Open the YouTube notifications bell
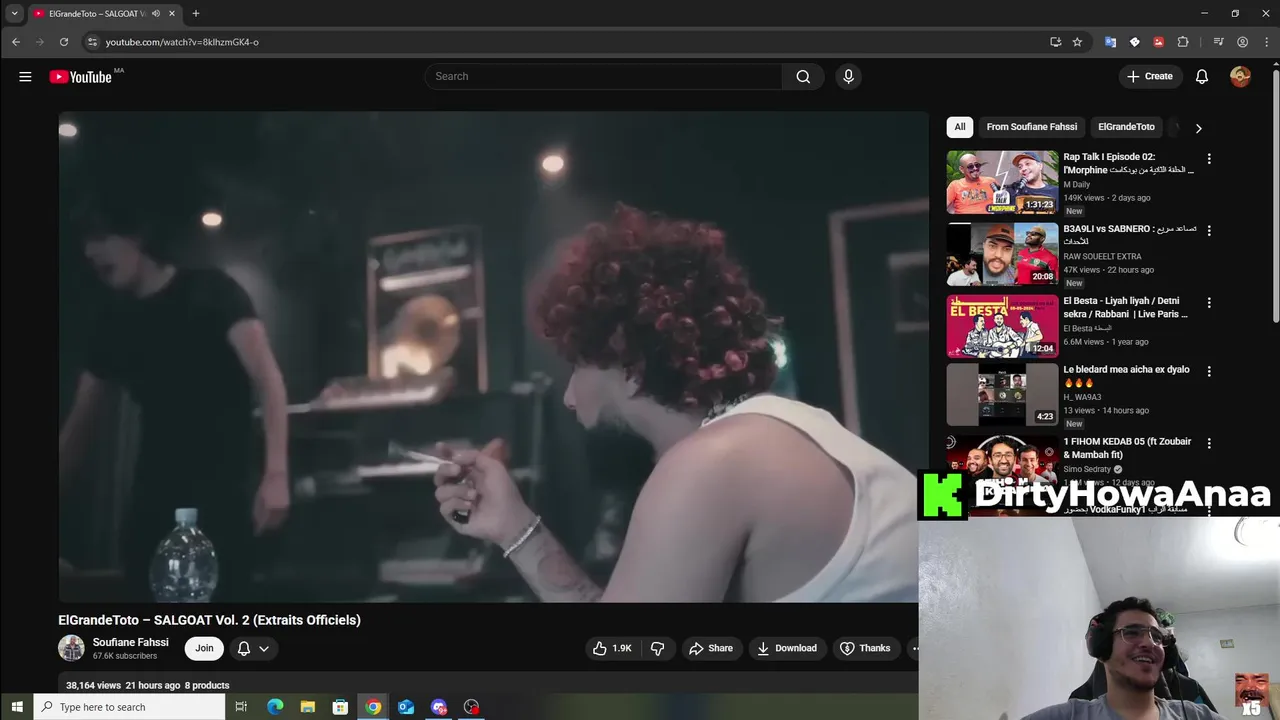 click(1202, 76)
